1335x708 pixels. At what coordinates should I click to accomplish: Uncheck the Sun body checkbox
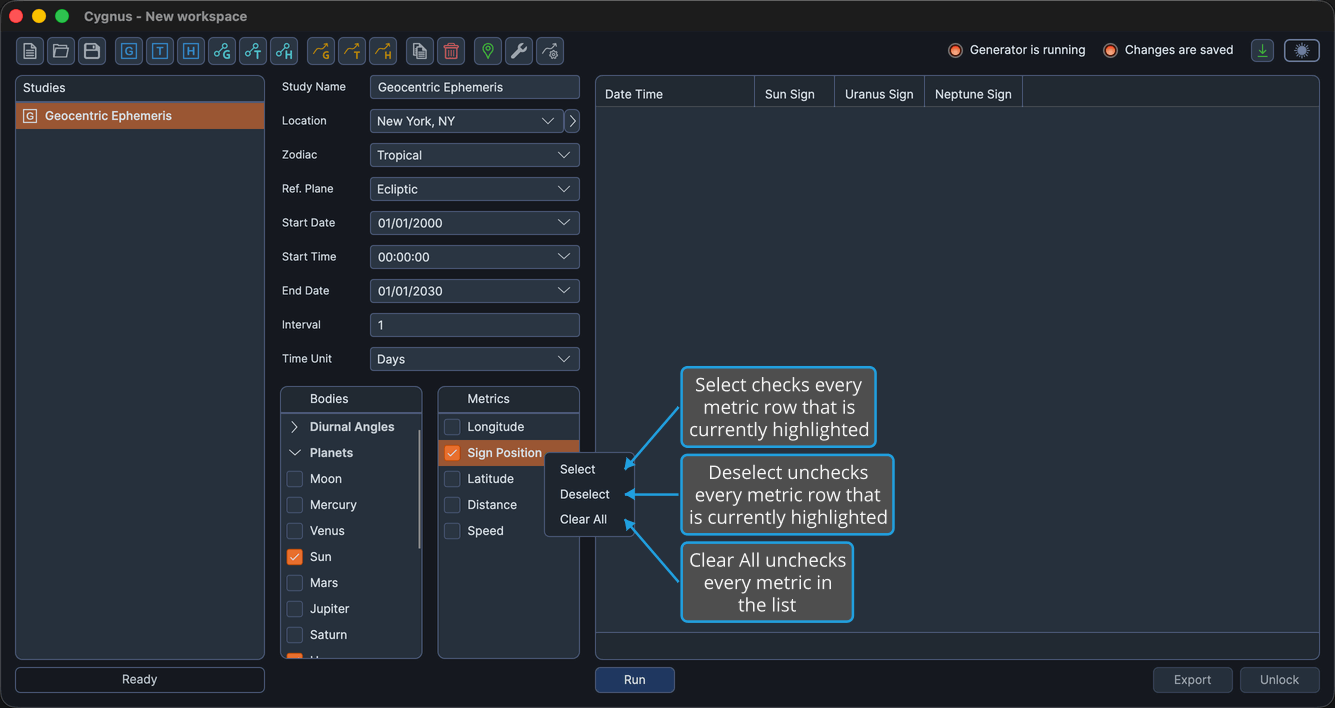click(x=295, y=557)
